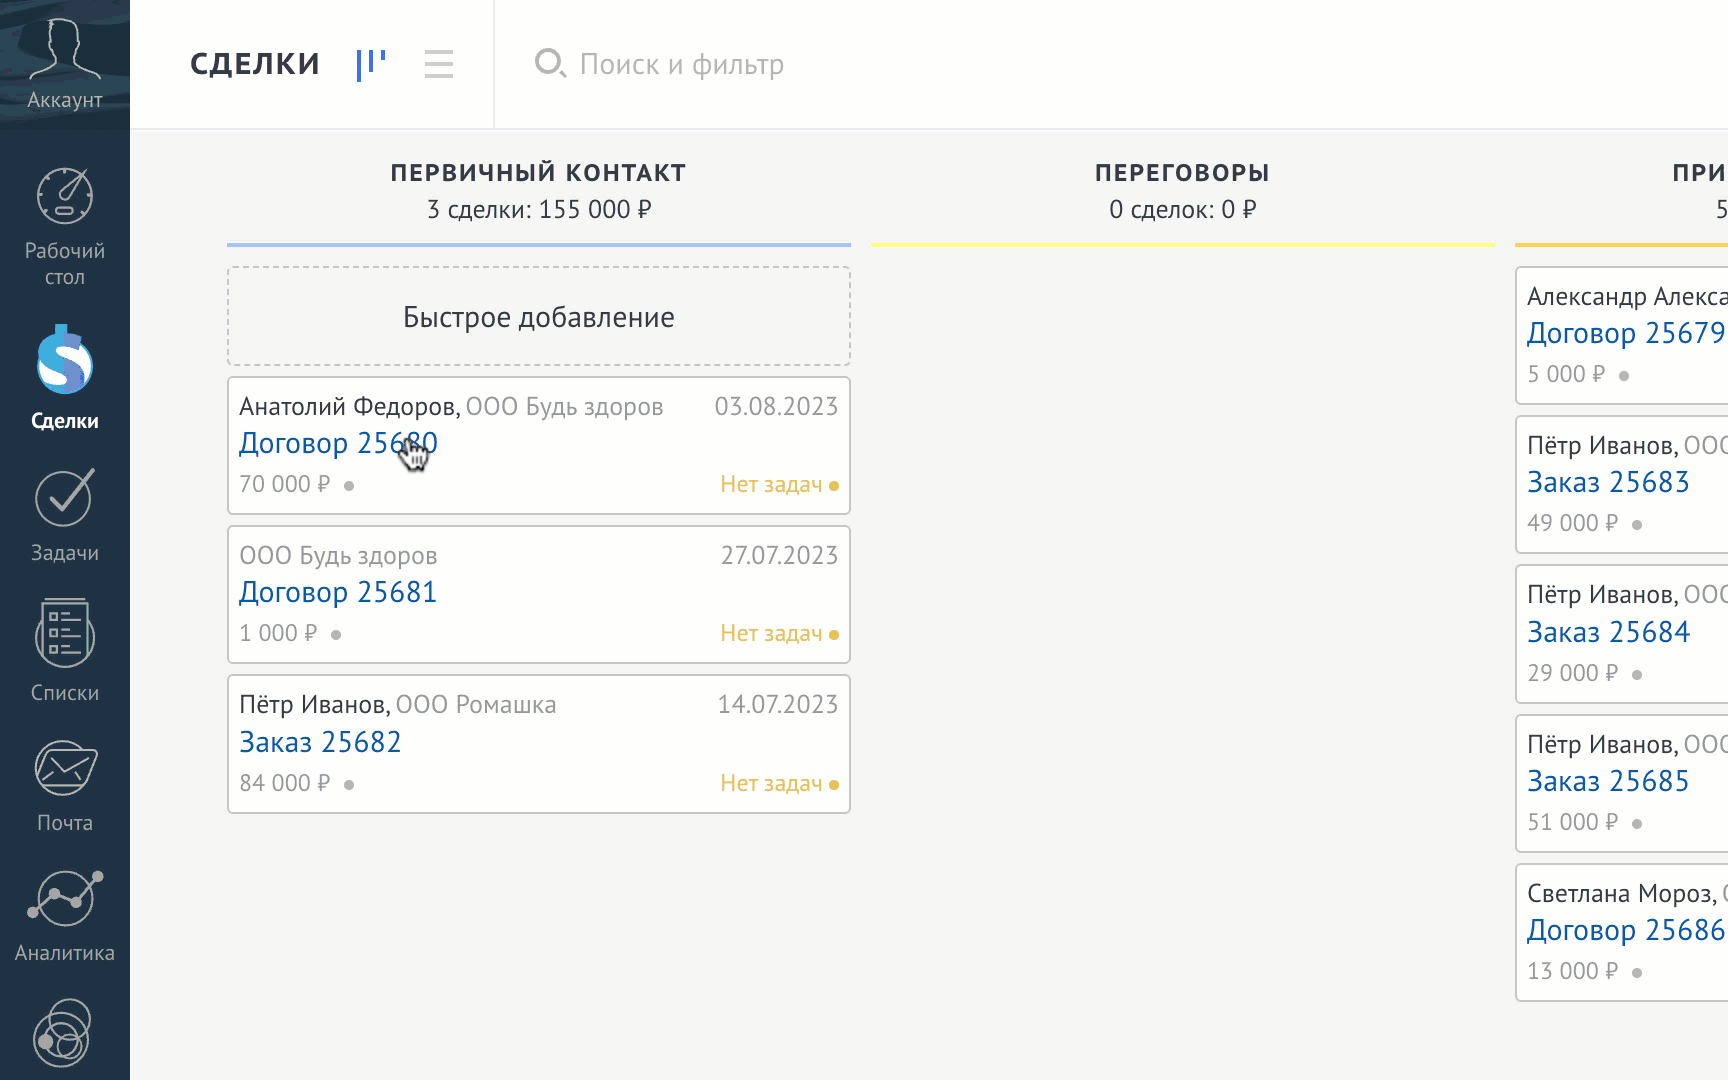Open deal Заказ 25682

(320, 742)
